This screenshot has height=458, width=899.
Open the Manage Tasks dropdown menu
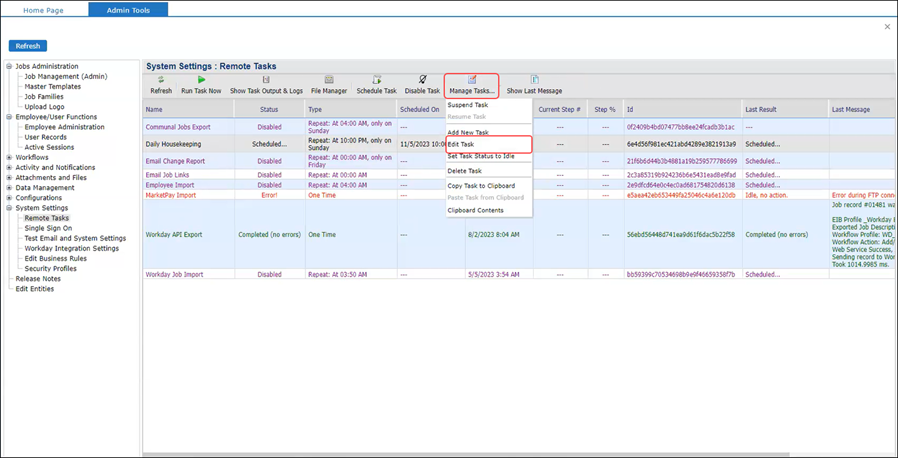(472, 85)
